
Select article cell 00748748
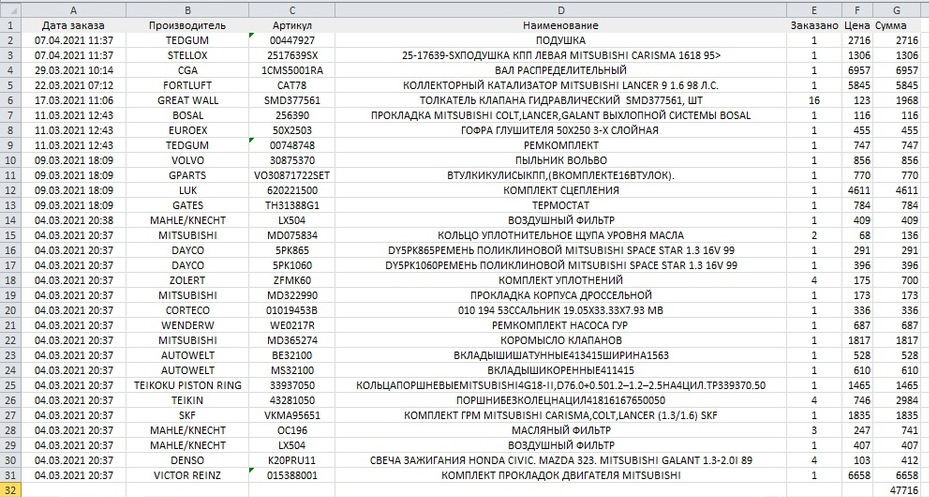[292, 146]
